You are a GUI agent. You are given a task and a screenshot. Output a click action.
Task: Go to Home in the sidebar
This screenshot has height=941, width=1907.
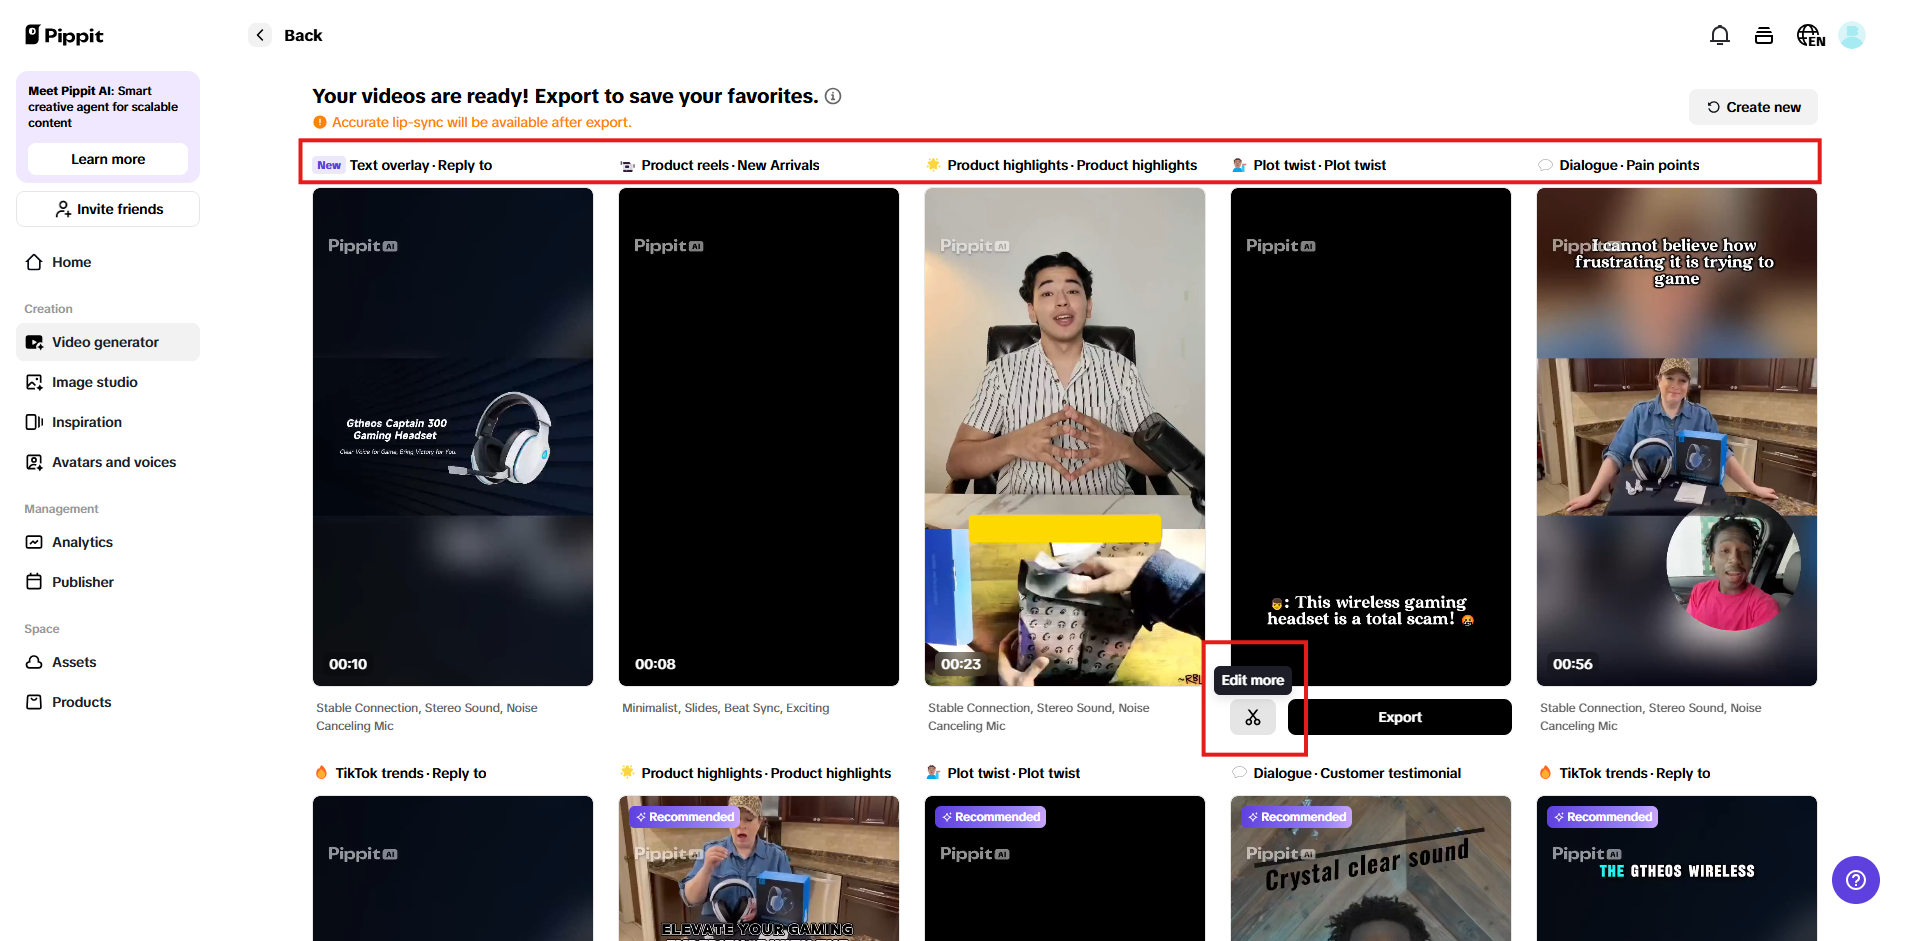(x=108, y=262)
